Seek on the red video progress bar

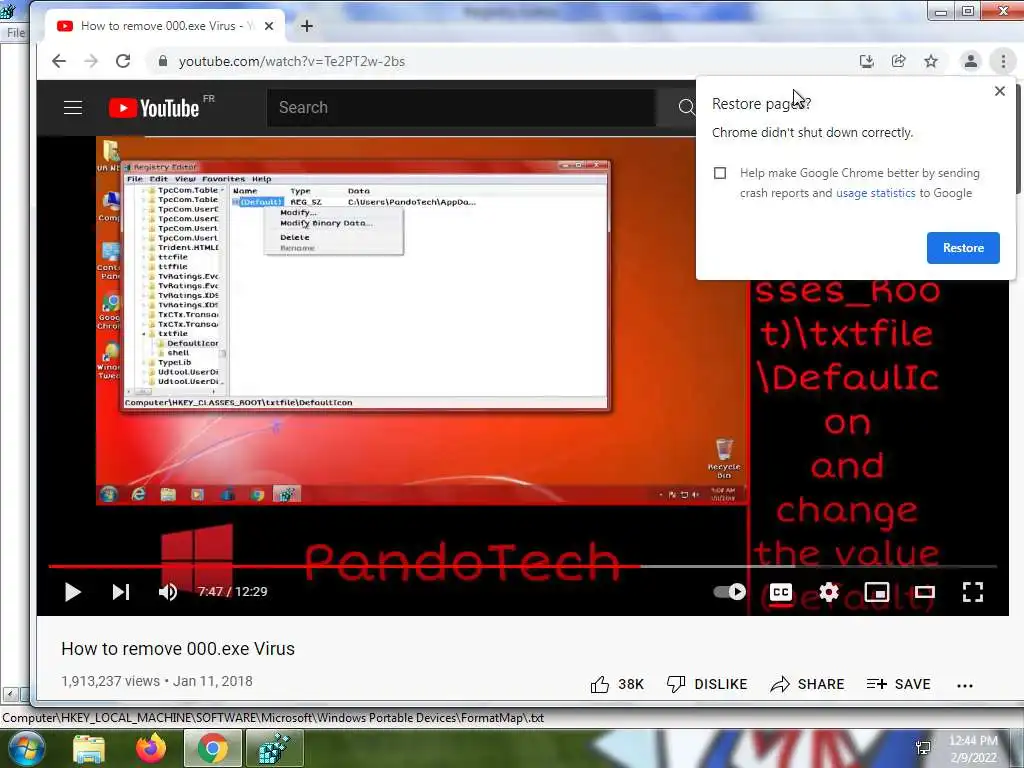522,566
